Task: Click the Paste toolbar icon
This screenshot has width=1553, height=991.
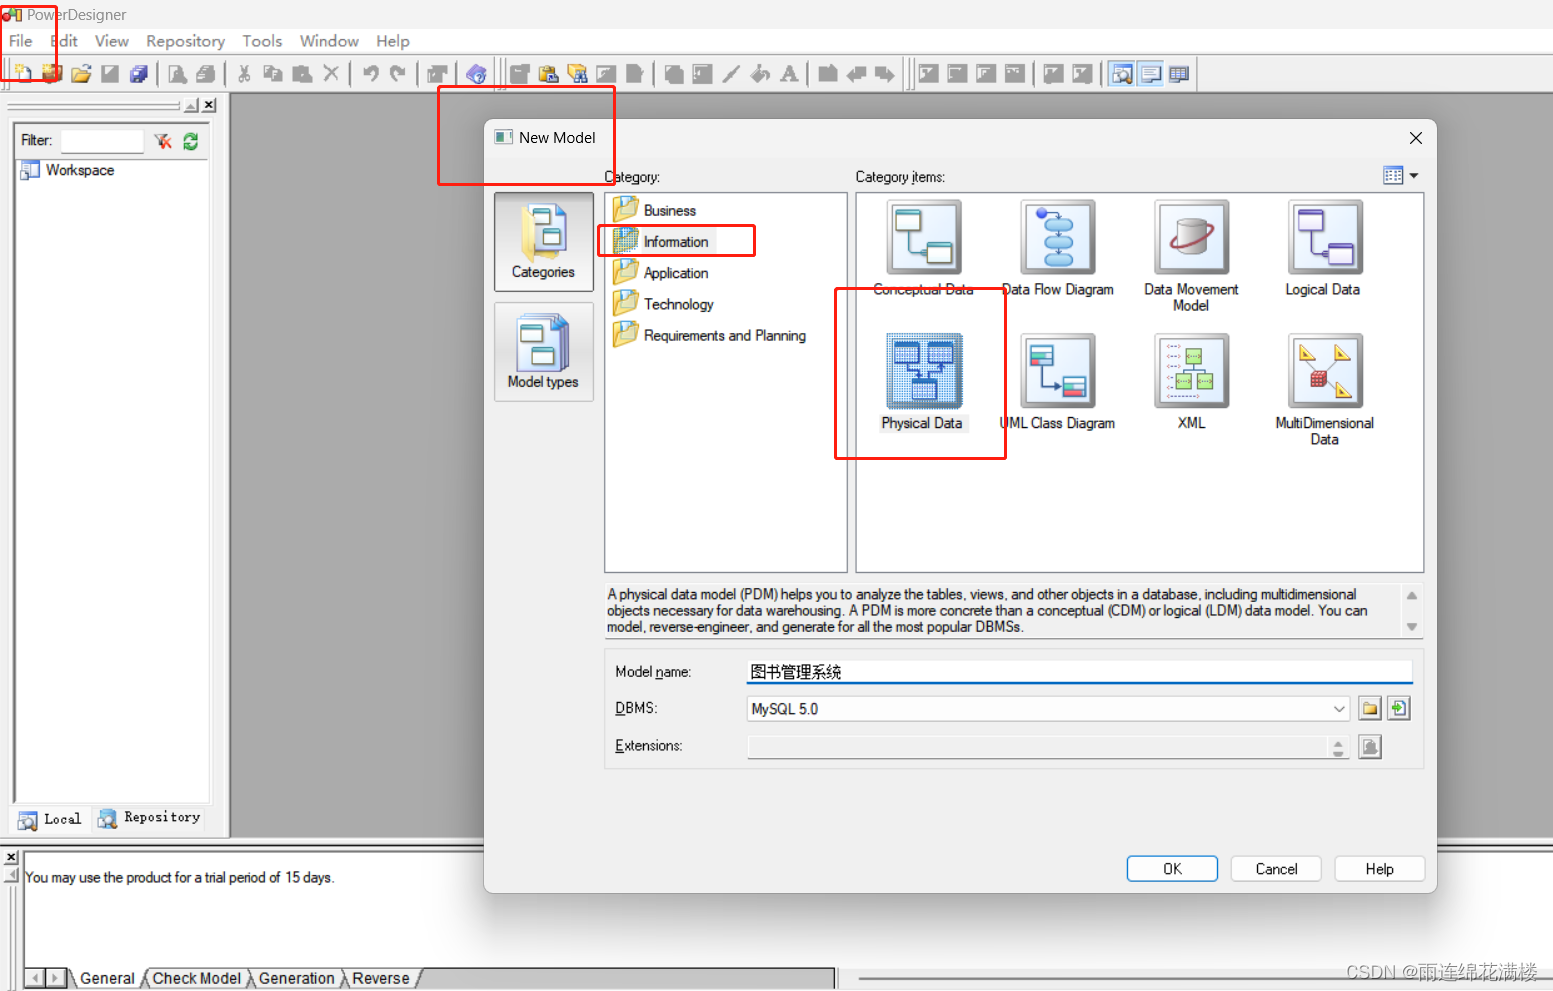Action: (302, 73)
